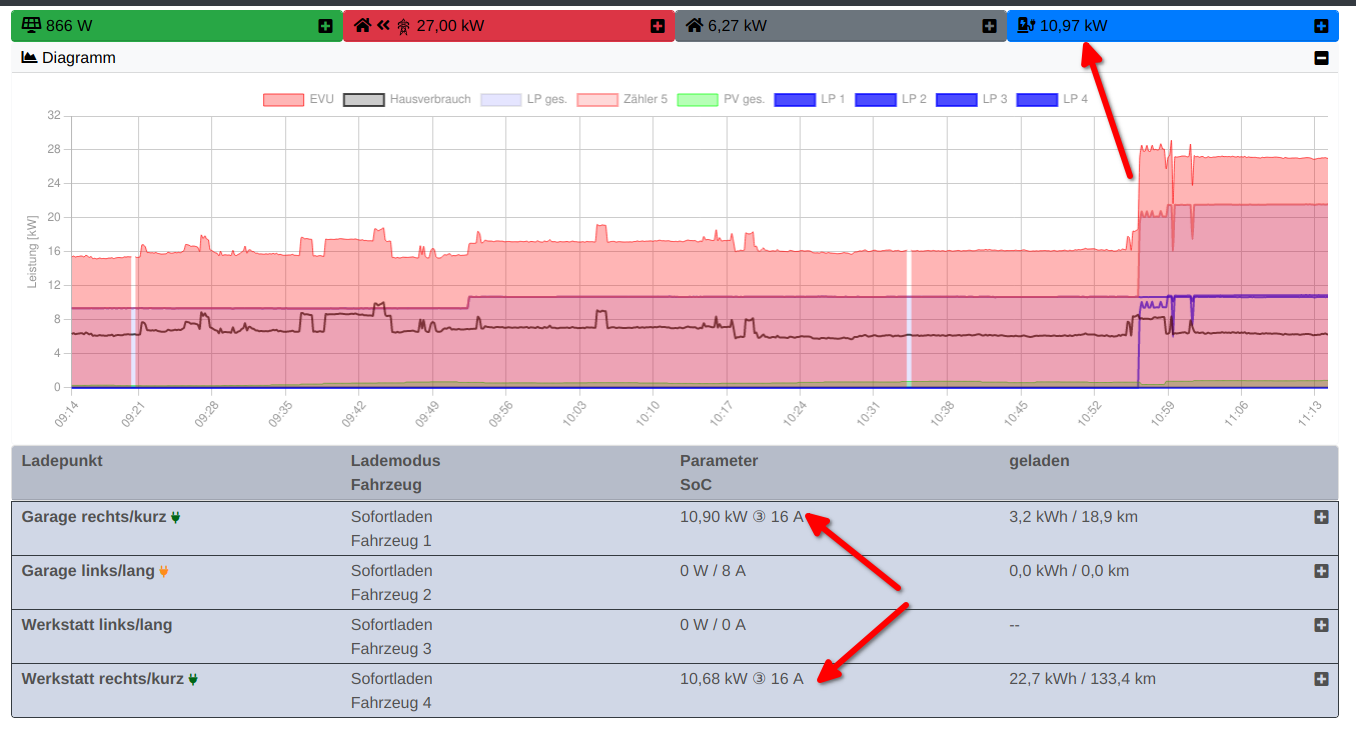Click the 10,97 kW charging value
Viewport: 1356px width, 730px height.
tap(1074, 26)
